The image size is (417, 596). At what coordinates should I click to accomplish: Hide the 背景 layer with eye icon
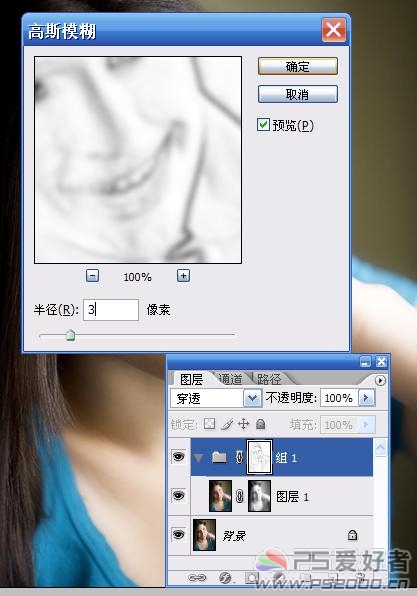179,535
